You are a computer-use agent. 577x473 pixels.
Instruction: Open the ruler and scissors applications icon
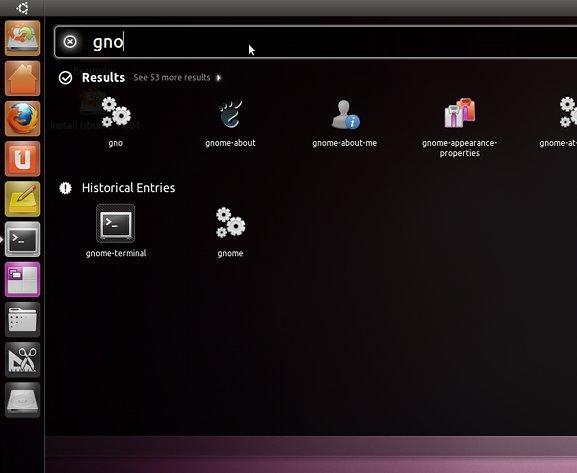pyautogui.click(x=22, y=360)
